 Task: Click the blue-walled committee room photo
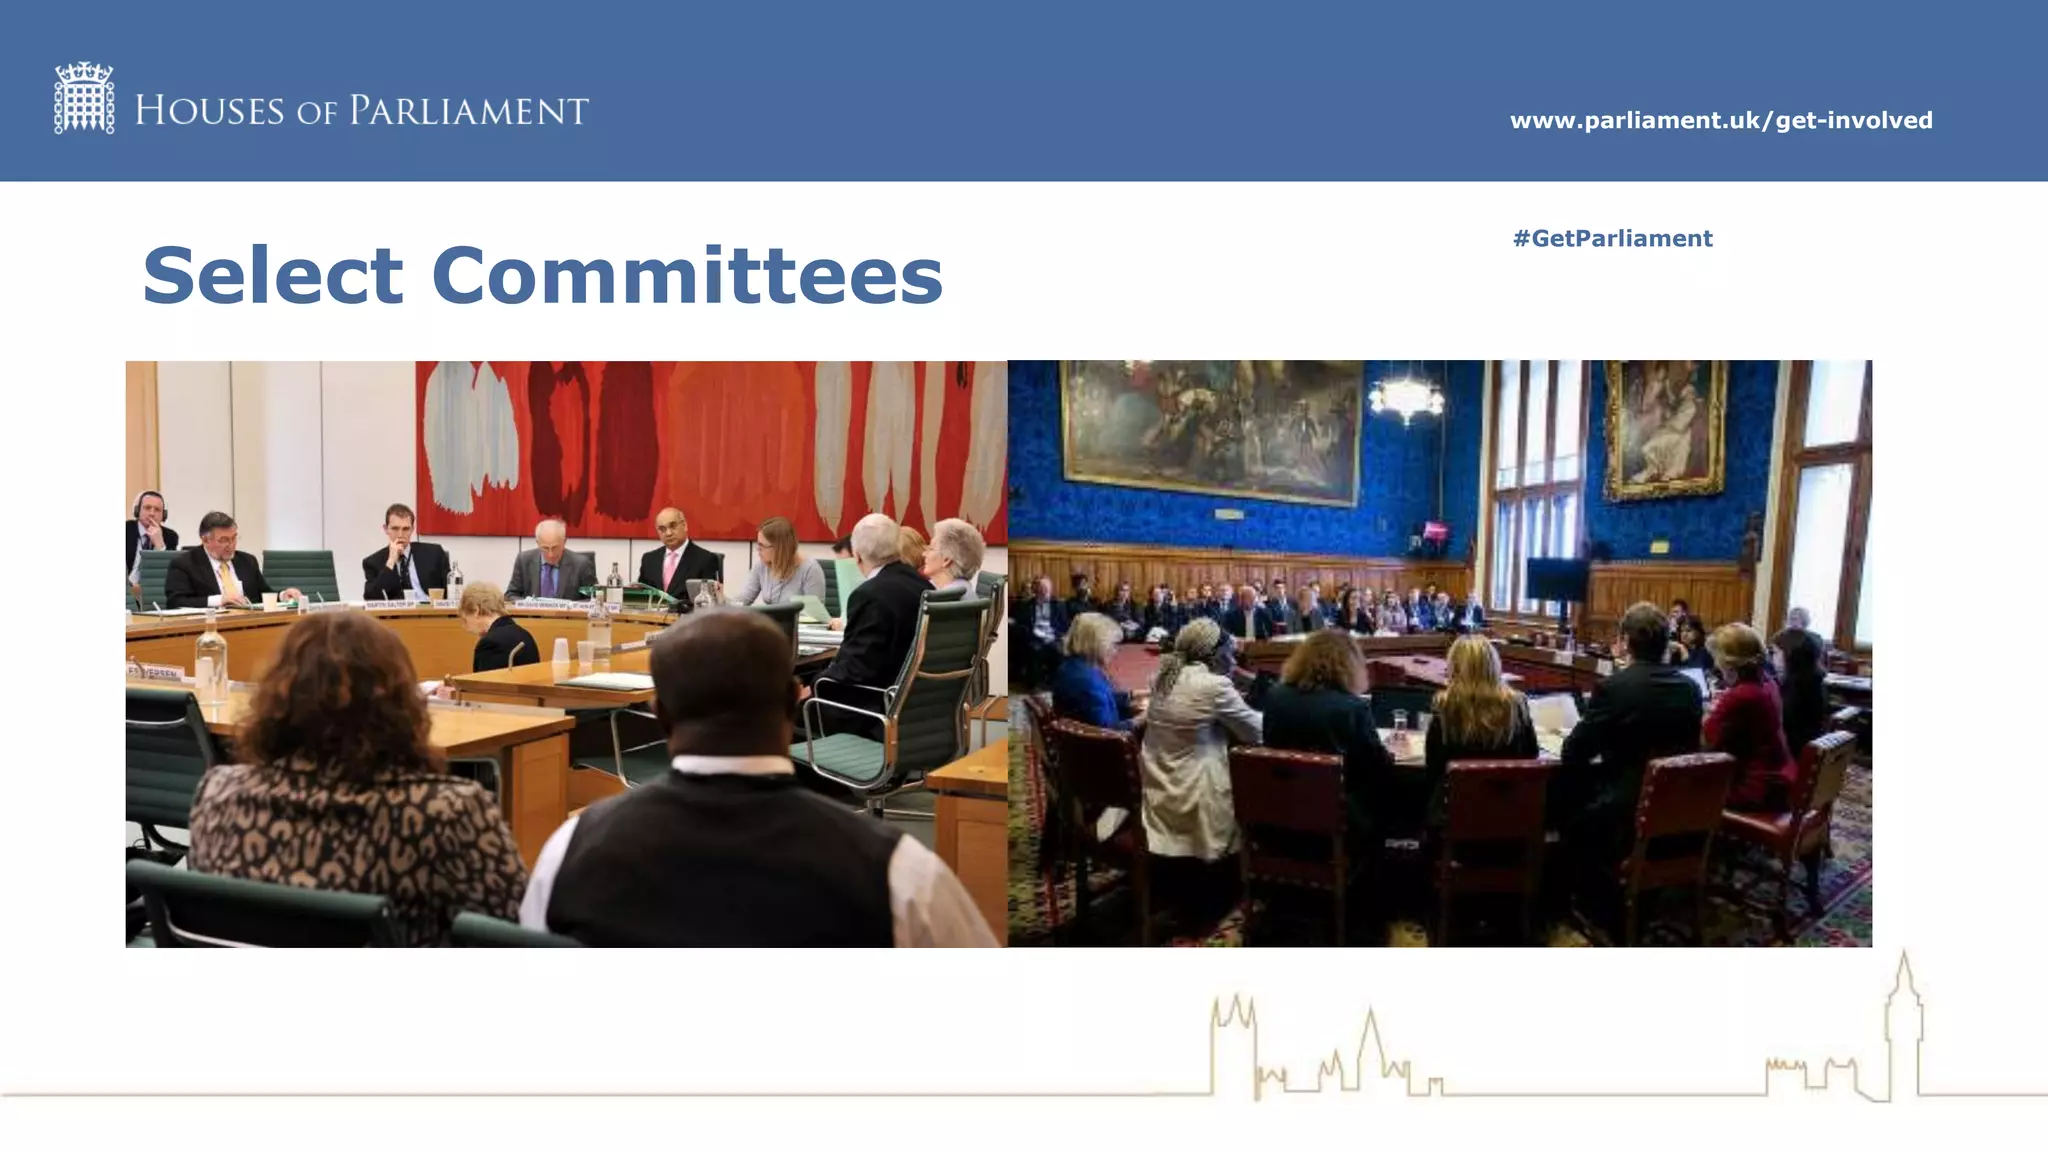click(x=1439, y=654)
